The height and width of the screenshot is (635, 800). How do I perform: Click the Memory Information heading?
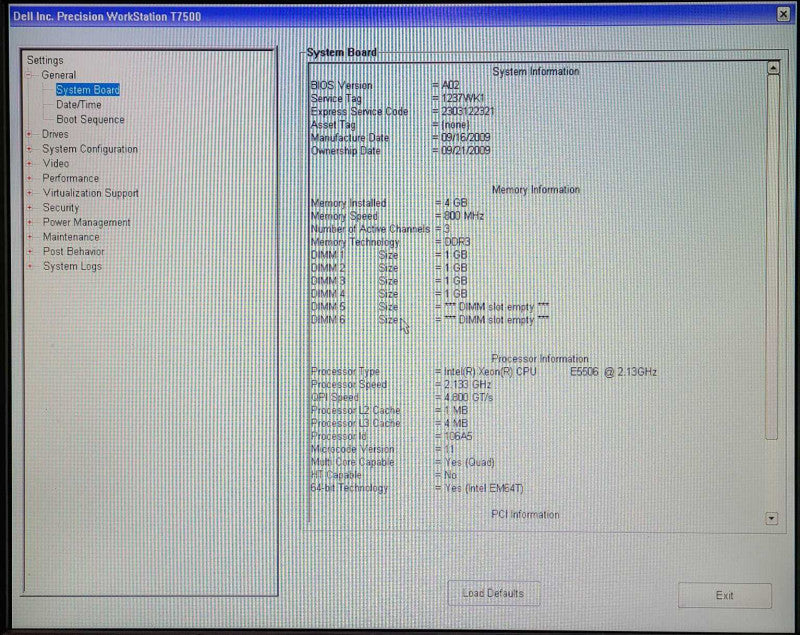pyautogui.click(x=536, y=190)
